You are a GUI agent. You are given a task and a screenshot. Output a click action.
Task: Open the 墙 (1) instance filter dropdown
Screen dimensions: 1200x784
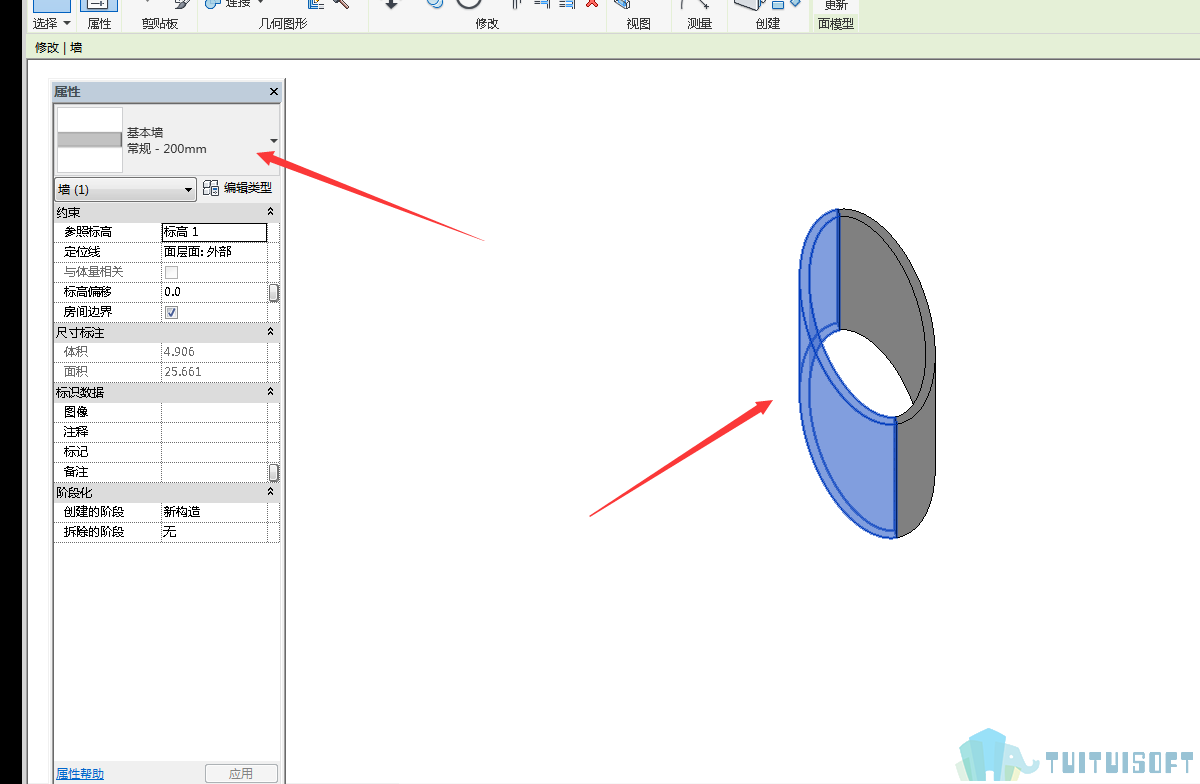click(x=125, y=189)
